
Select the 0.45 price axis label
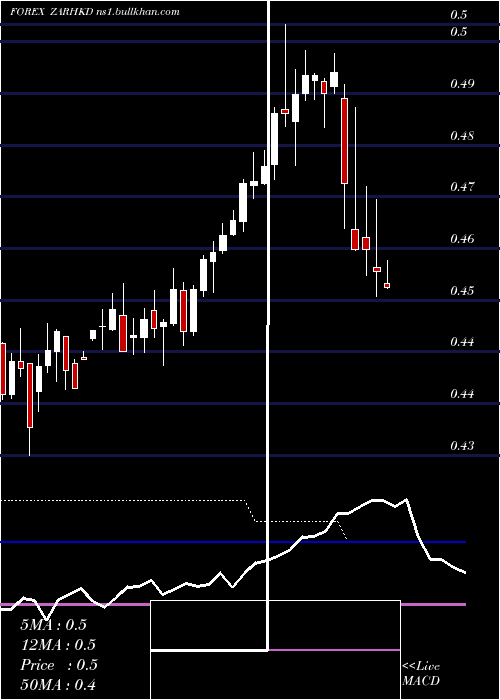[462, 291]
